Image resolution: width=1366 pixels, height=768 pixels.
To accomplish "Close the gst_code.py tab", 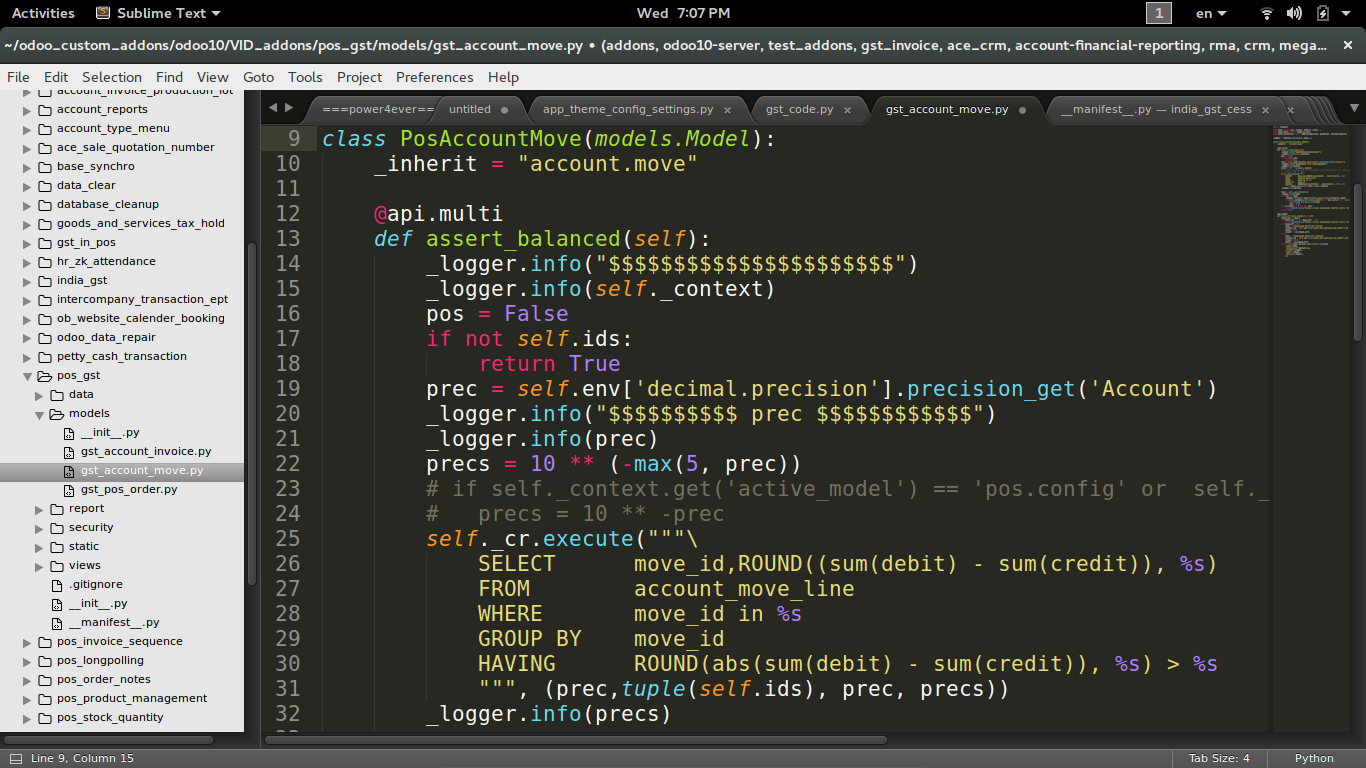I will [847, 110].
